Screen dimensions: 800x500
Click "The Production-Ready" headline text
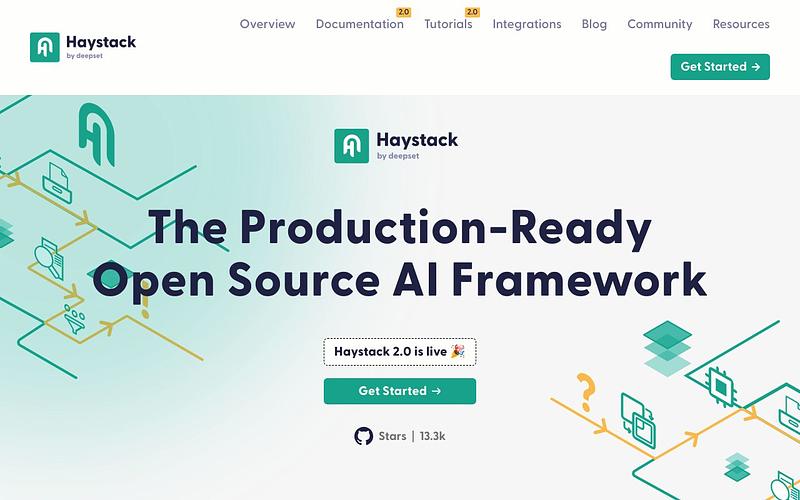coord(399,228)
